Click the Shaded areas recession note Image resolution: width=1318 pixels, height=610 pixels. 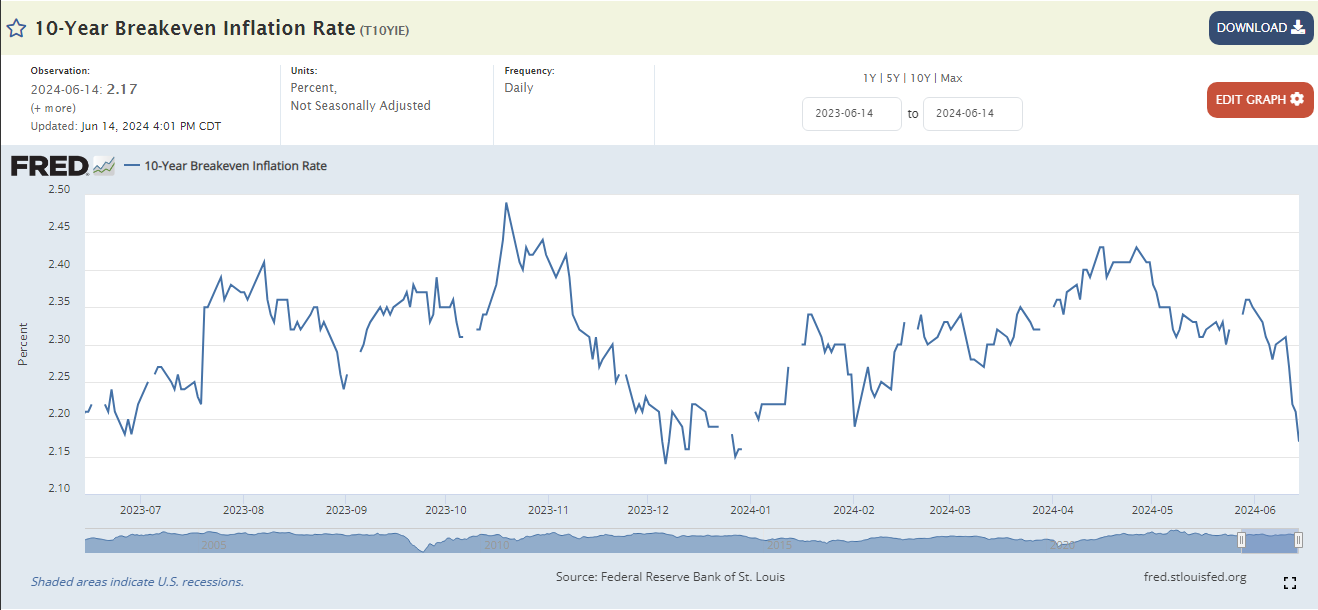point(137,582)
